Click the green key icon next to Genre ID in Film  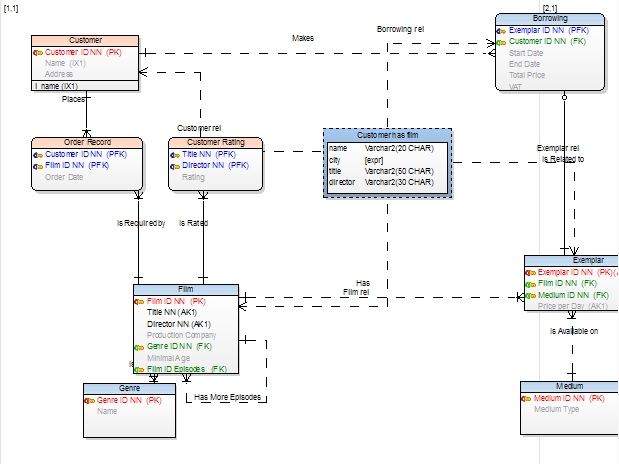point(139,348)
